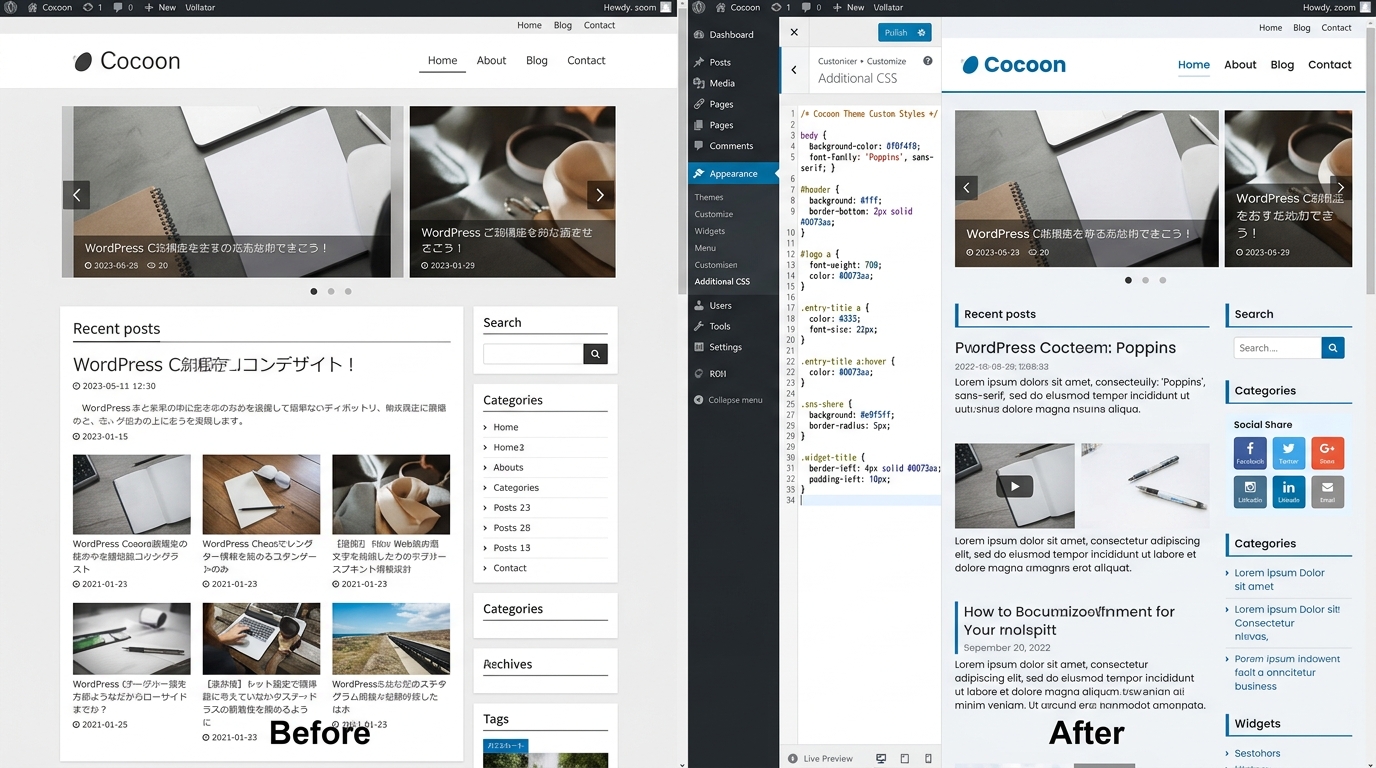
Task: Open Blog in the Before window main menu
Action: [x=537, y=60]
